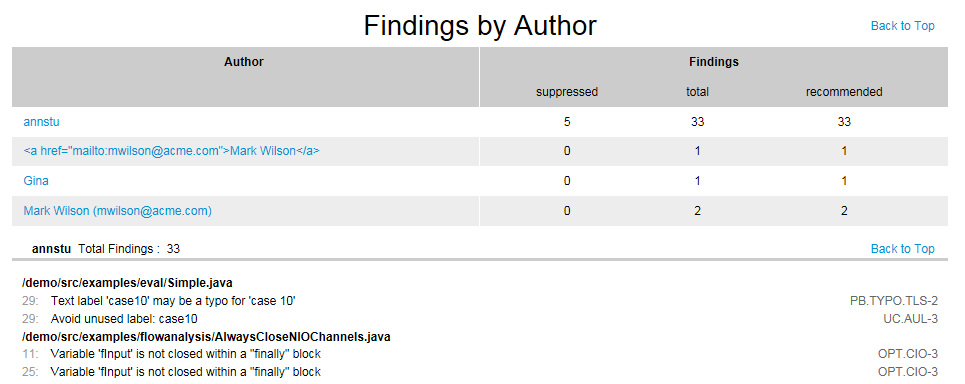This screenshot has width=965, height=384.
Task: Select the Author column header
Action: coord(244,62)
